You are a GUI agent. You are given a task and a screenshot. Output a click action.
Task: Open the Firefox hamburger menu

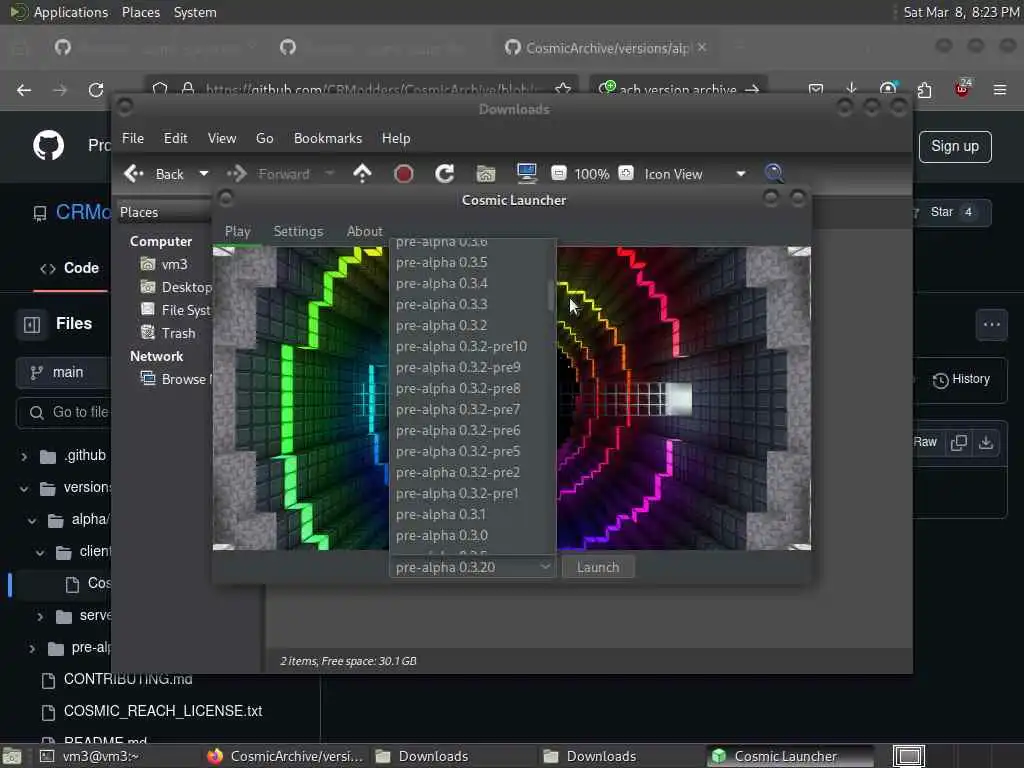(999, 89)
